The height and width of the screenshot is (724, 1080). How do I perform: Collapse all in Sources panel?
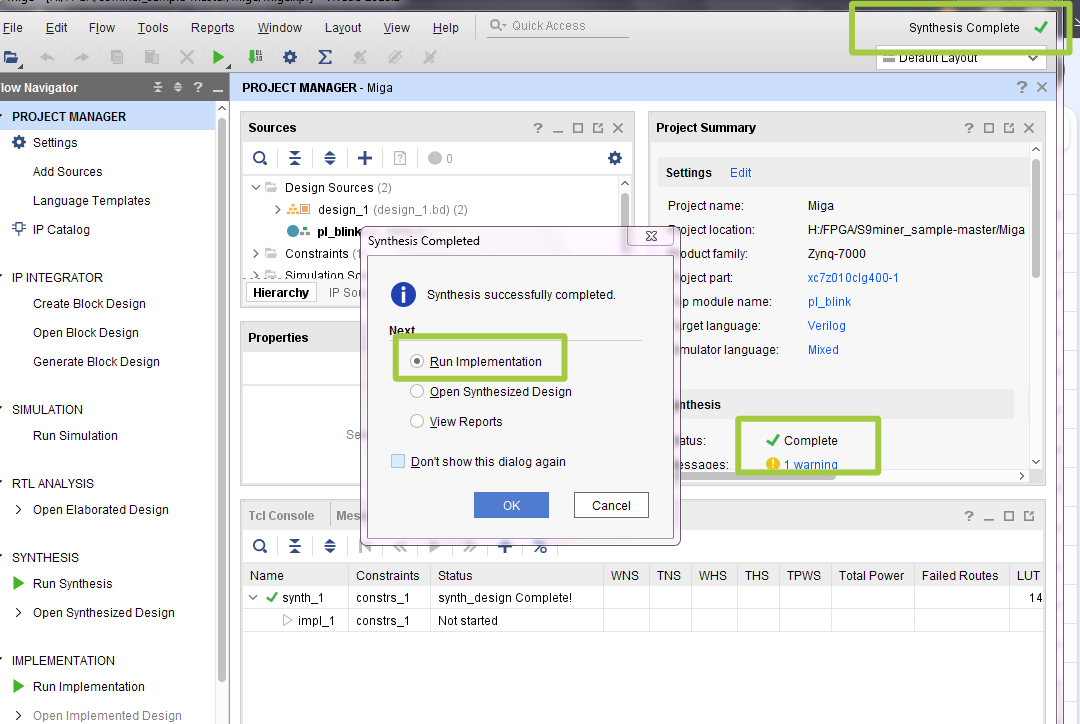tap(295, 158)
